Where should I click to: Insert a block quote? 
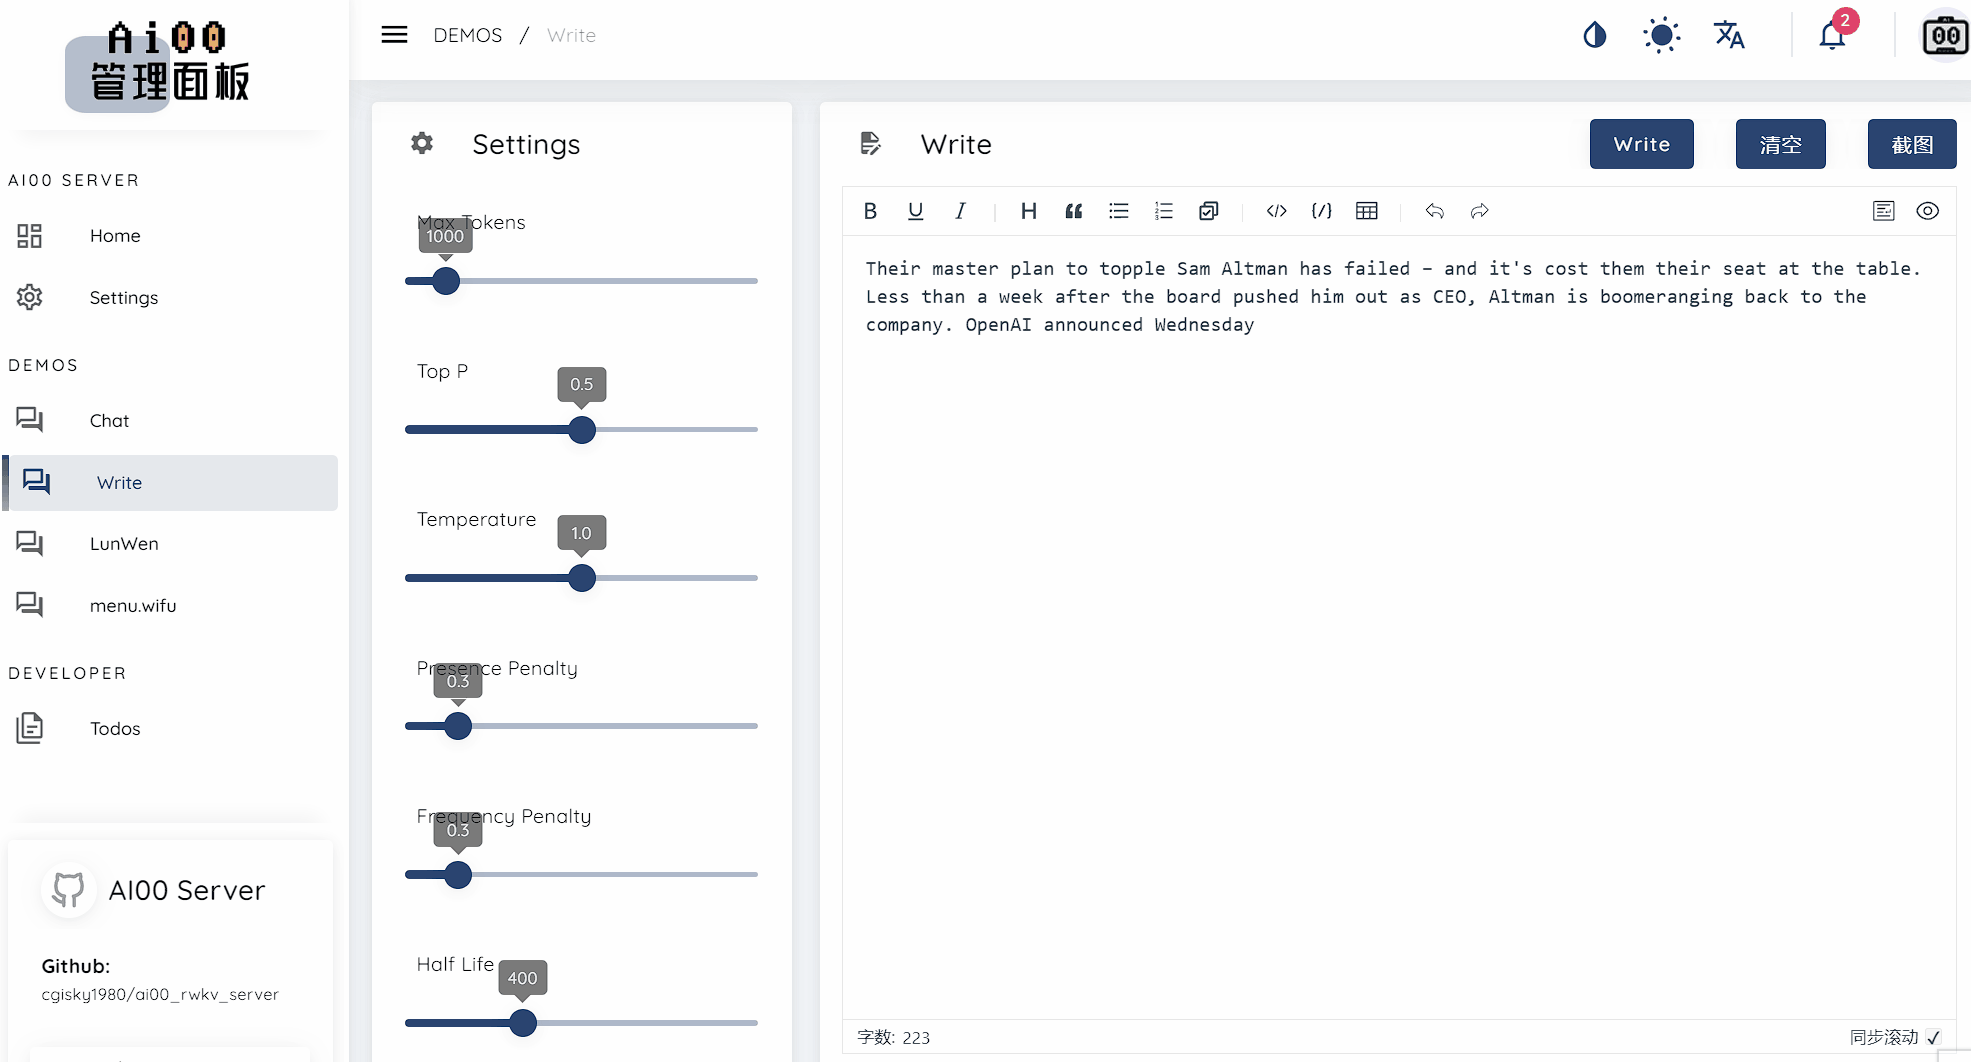1074,211
